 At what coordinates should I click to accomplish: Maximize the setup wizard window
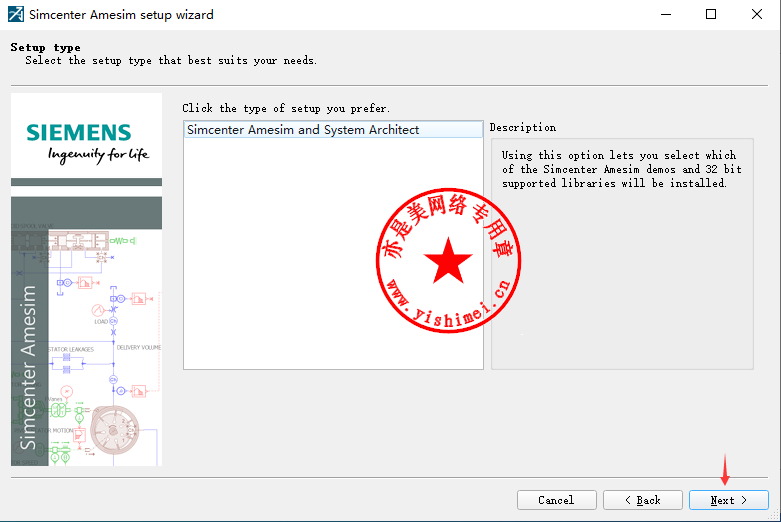[x=711, y=14]
